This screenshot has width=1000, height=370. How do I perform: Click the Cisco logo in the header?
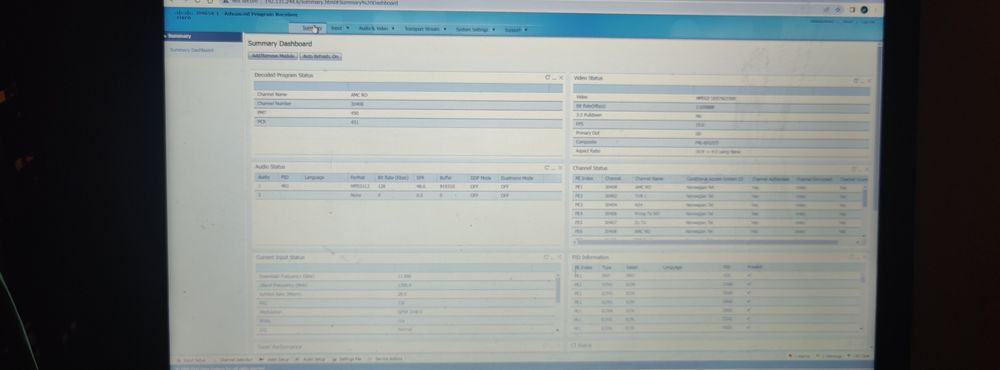(x=184, y=15)
